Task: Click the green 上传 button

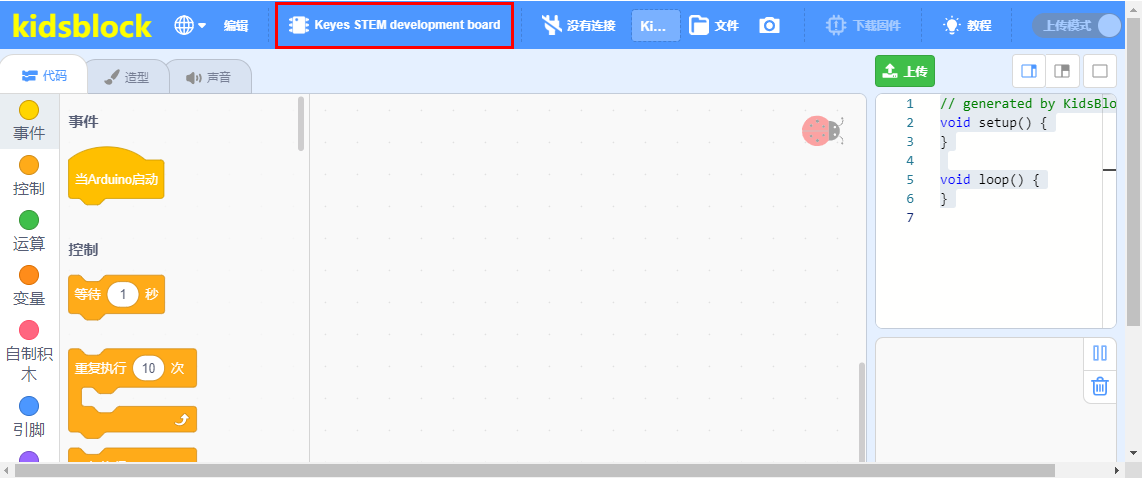Action: (905, 71)
